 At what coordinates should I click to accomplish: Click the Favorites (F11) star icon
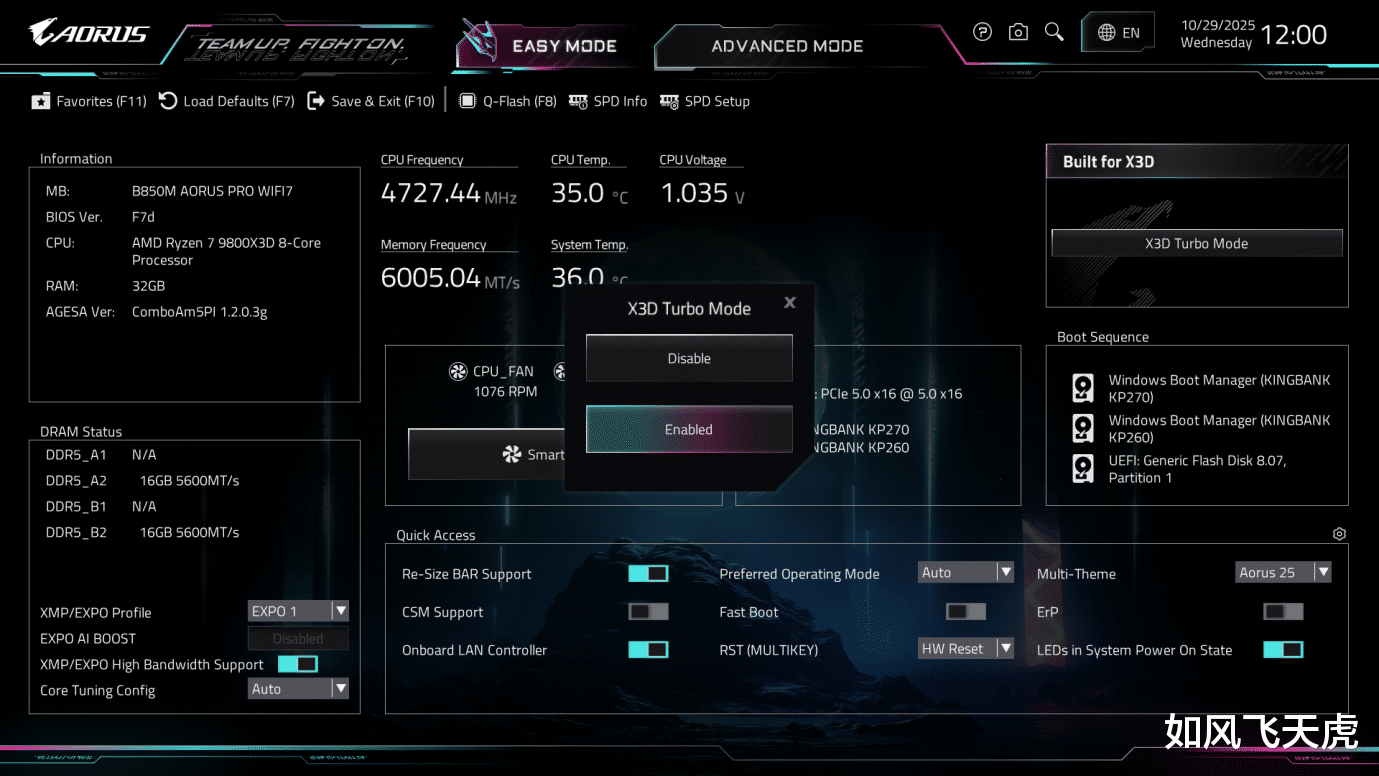pyautogui.click(x=41, y=101)
